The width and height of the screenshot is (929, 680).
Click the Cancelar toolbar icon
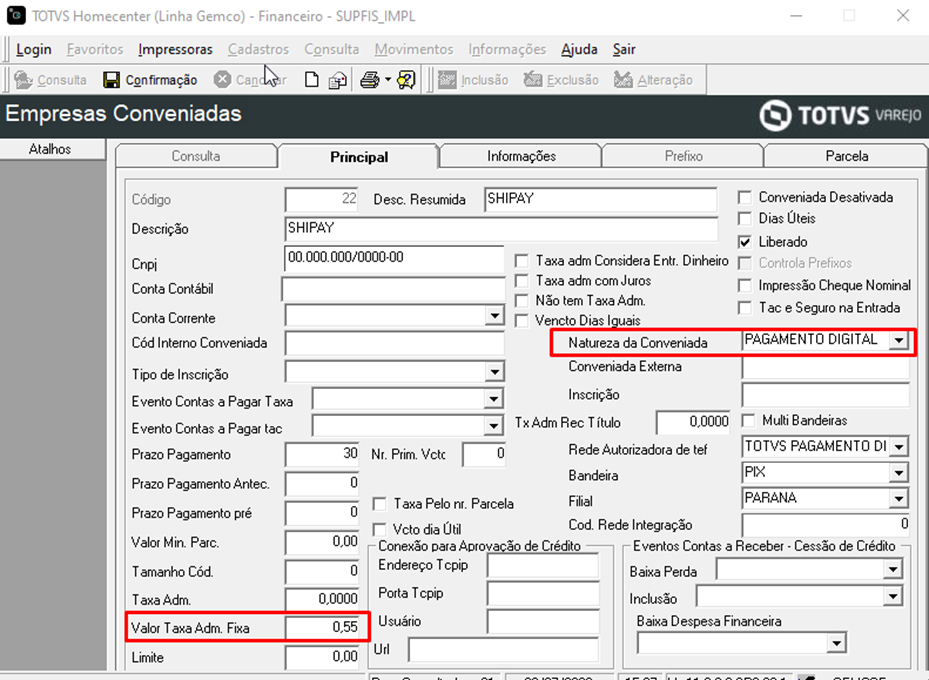pos(222,79)
